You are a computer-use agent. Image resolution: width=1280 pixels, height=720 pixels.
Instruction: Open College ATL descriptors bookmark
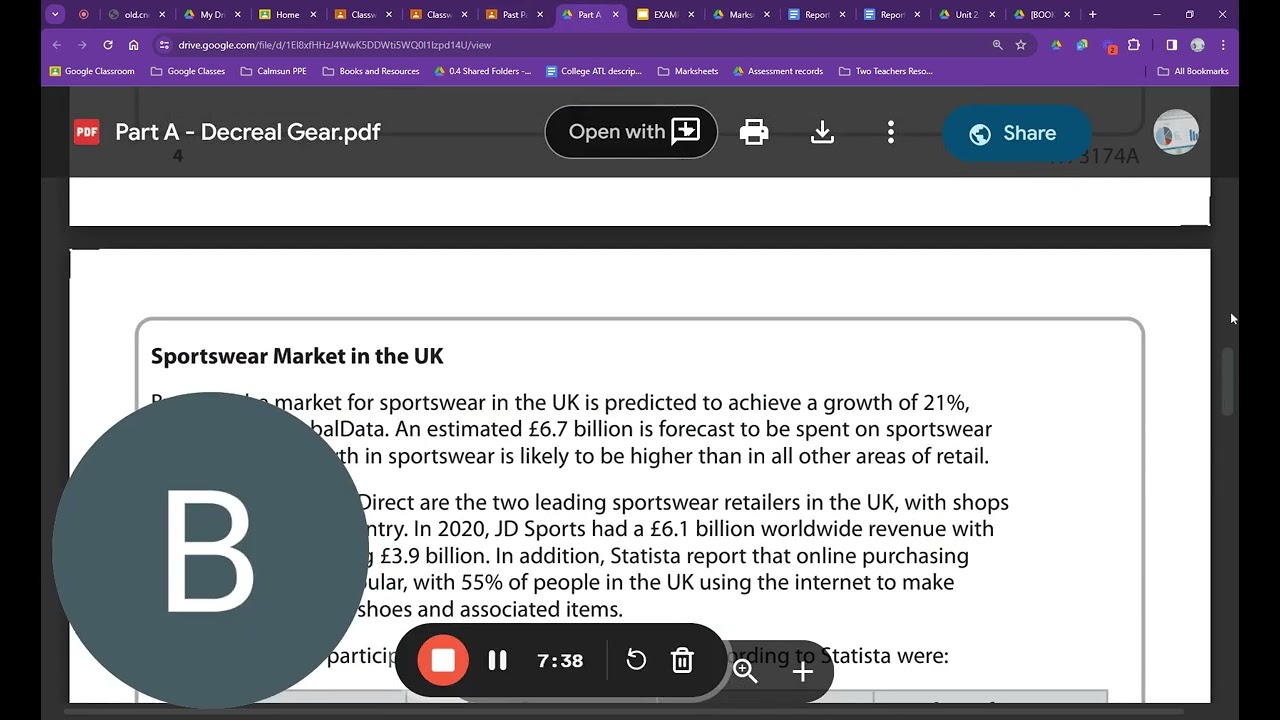[594, 71]
